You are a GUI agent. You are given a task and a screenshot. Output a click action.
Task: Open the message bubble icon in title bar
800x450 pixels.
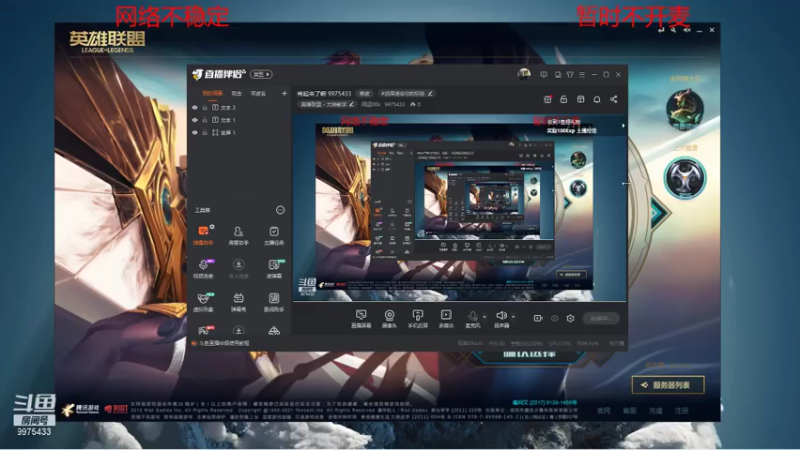pos(543,74)
